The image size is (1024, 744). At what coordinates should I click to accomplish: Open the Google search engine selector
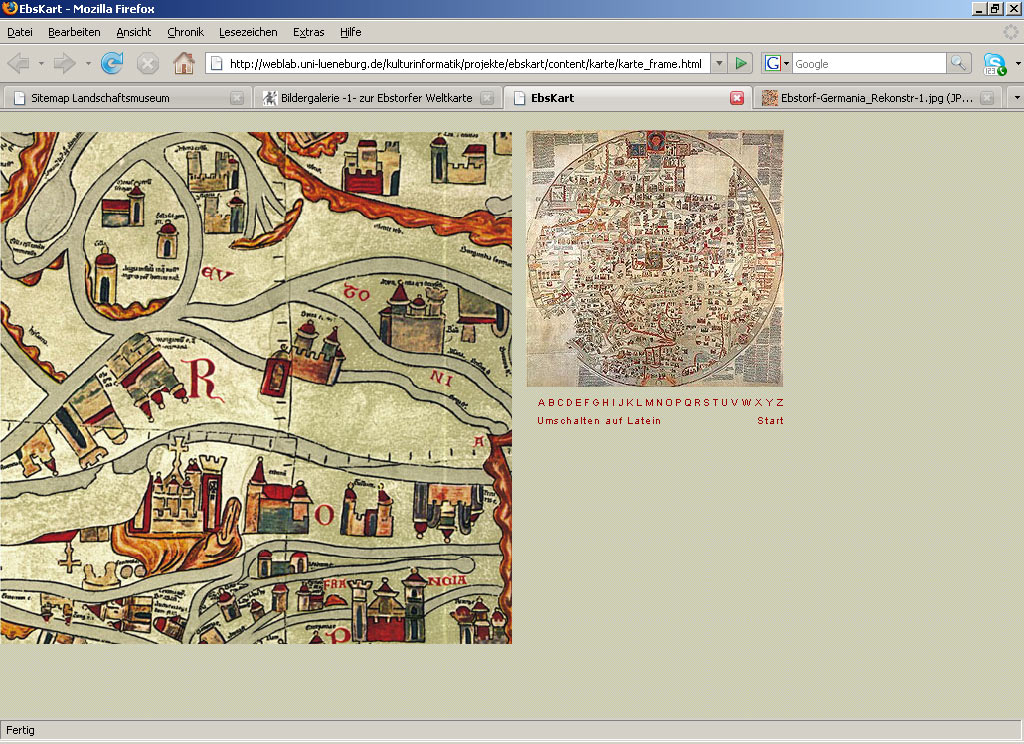click(776, 63)
